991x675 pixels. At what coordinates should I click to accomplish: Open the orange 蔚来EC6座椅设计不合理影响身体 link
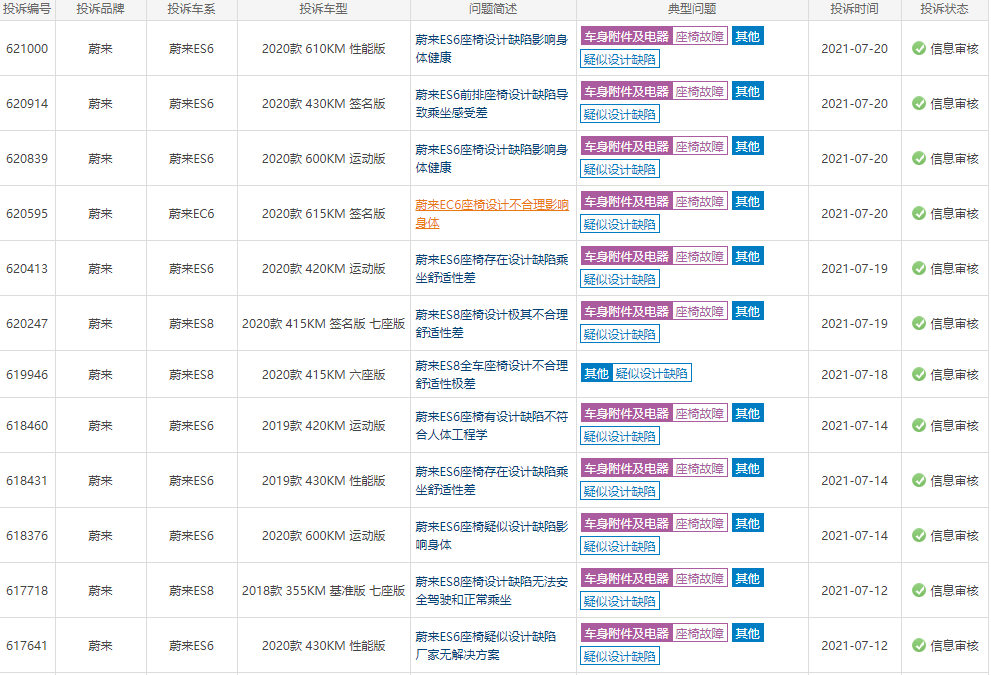[x=492, y=214]
